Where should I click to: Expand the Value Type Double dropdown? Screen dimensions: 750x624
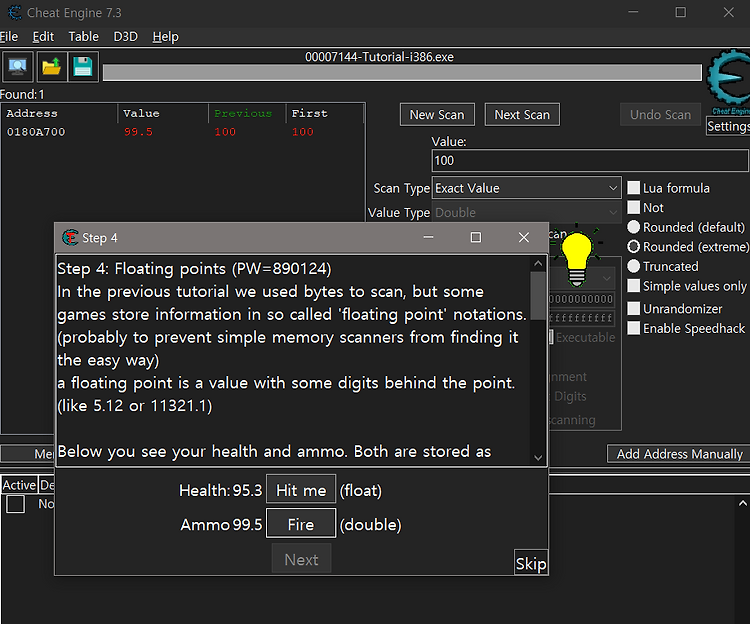526,212
